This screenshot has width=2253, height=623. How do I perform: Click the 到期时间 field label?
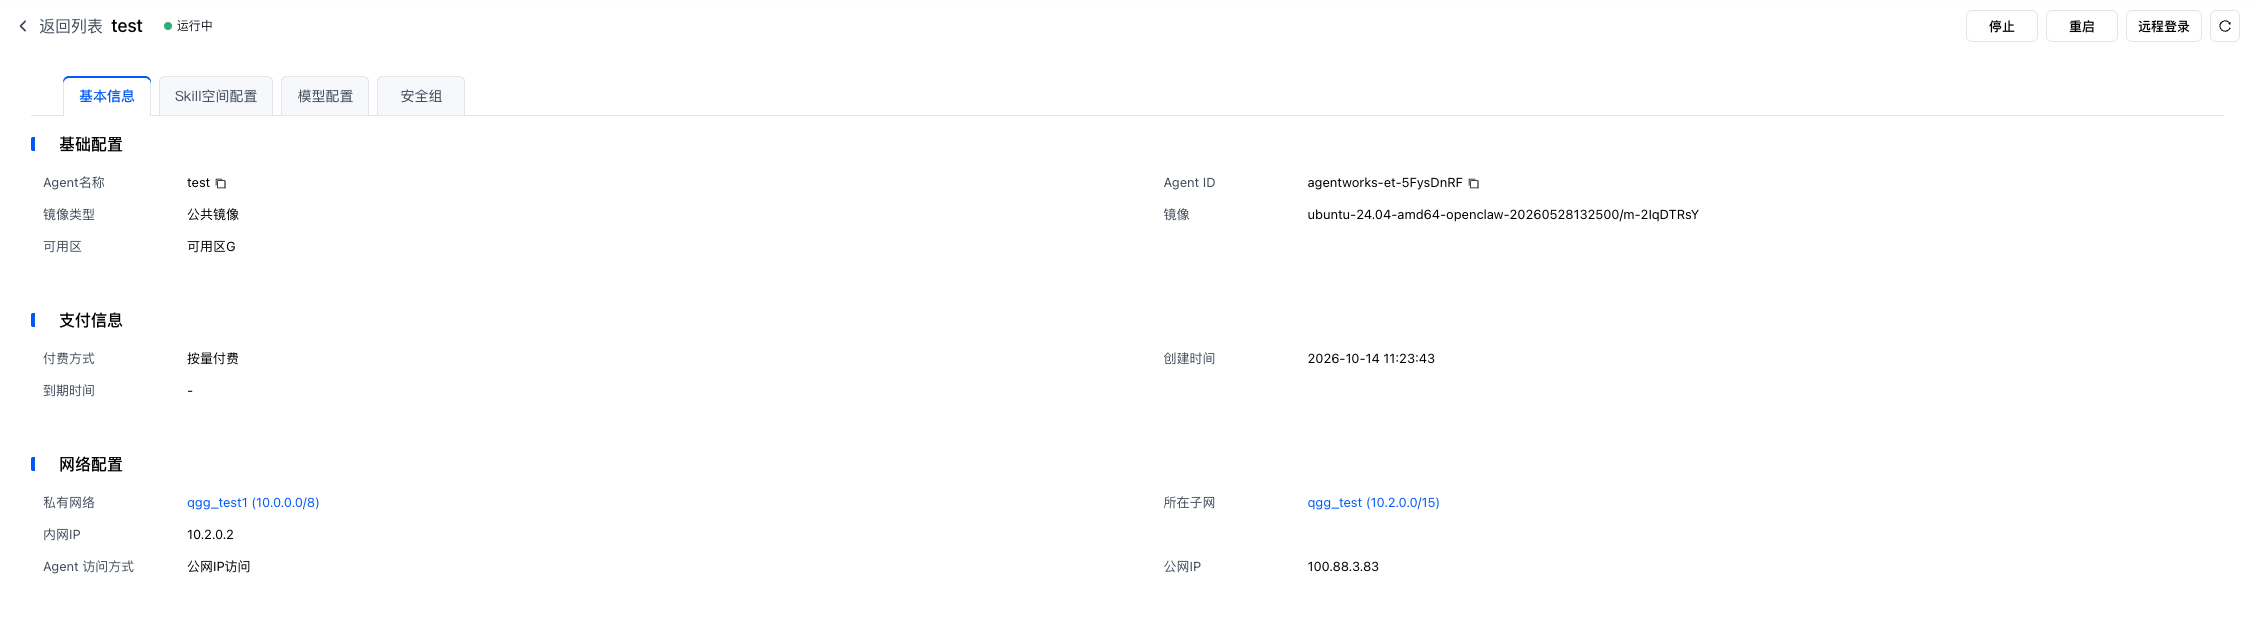pos(69,391)
